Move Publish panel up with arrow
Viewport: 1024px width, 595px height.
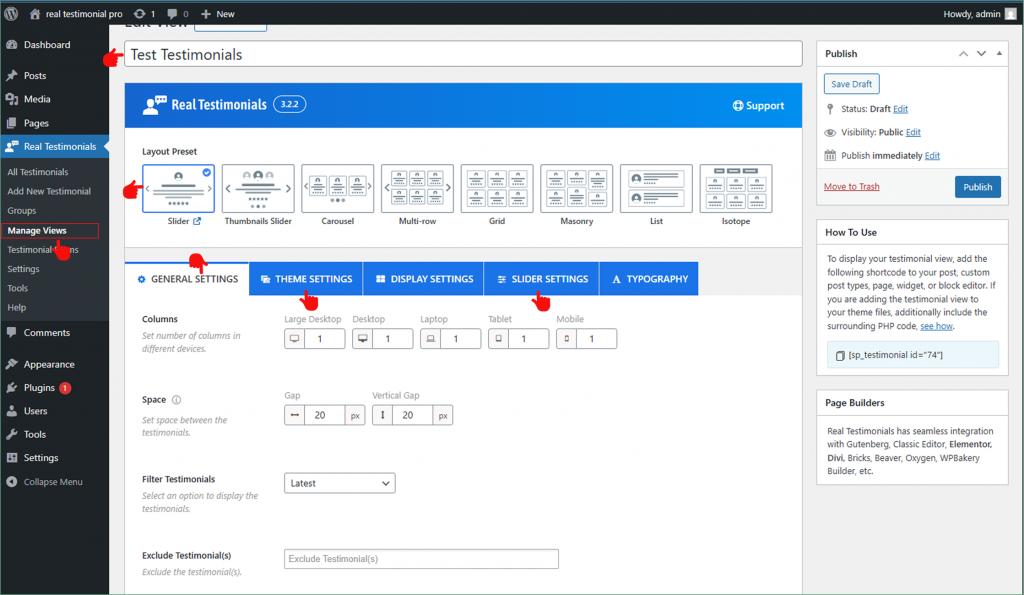(x=963, y=54)
